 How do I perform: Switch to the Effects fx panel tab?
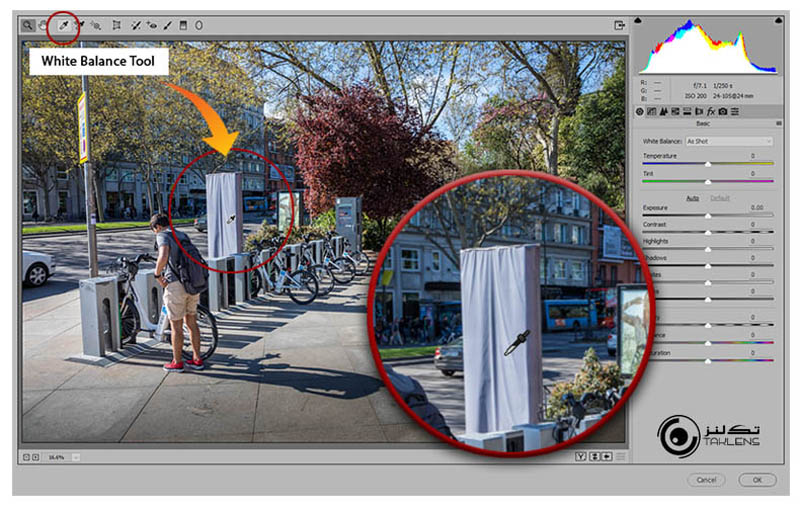click(x=710, y=111)
